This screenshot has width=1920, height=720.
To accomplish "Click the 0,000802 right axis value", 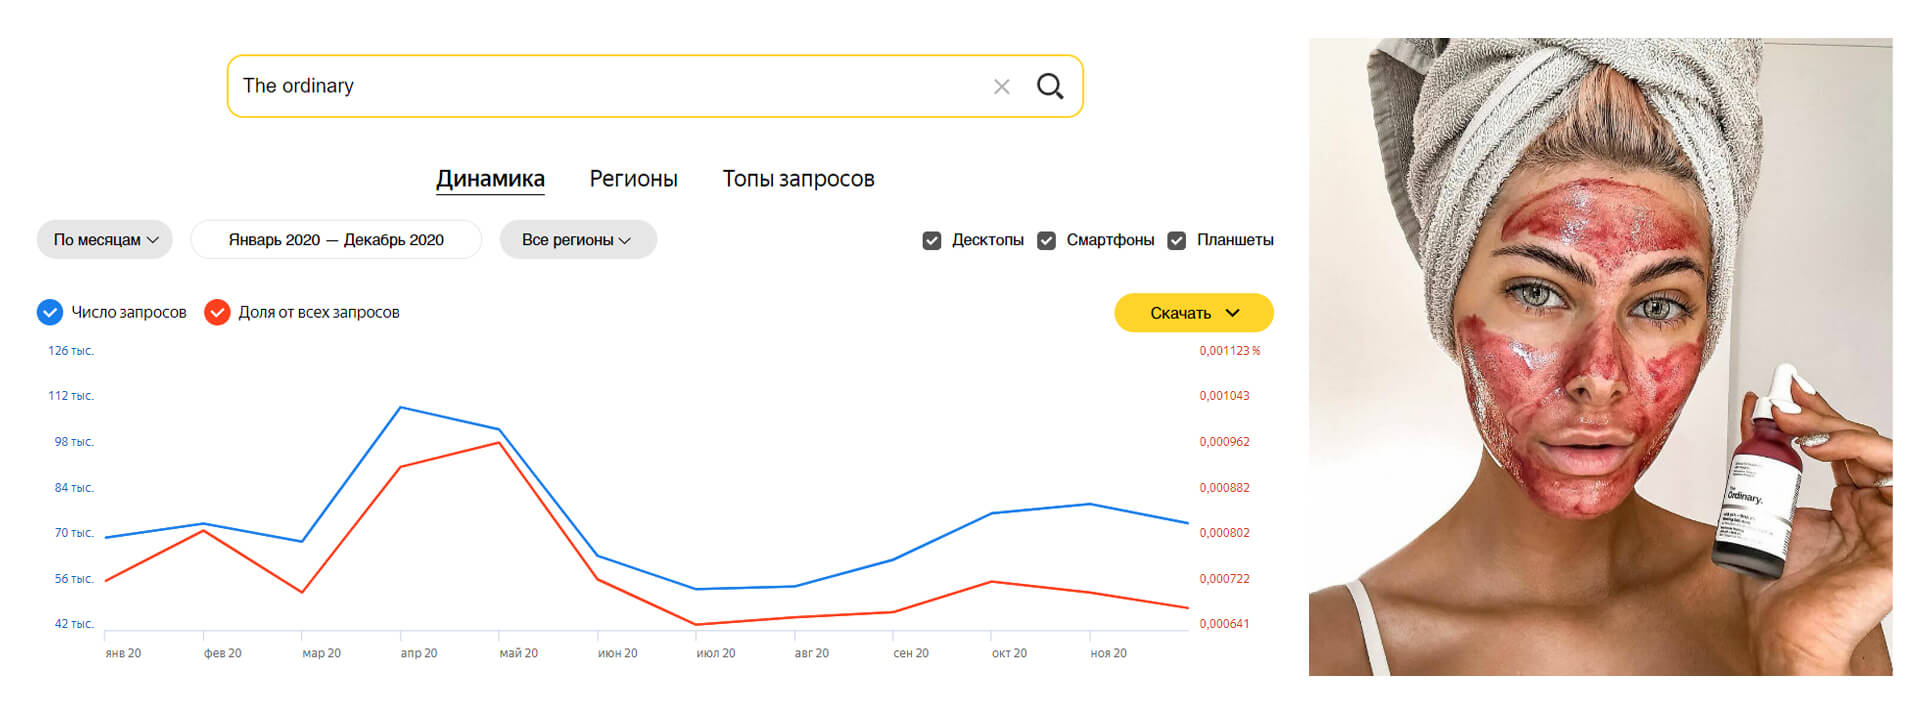I will [x=1225, y=533].
